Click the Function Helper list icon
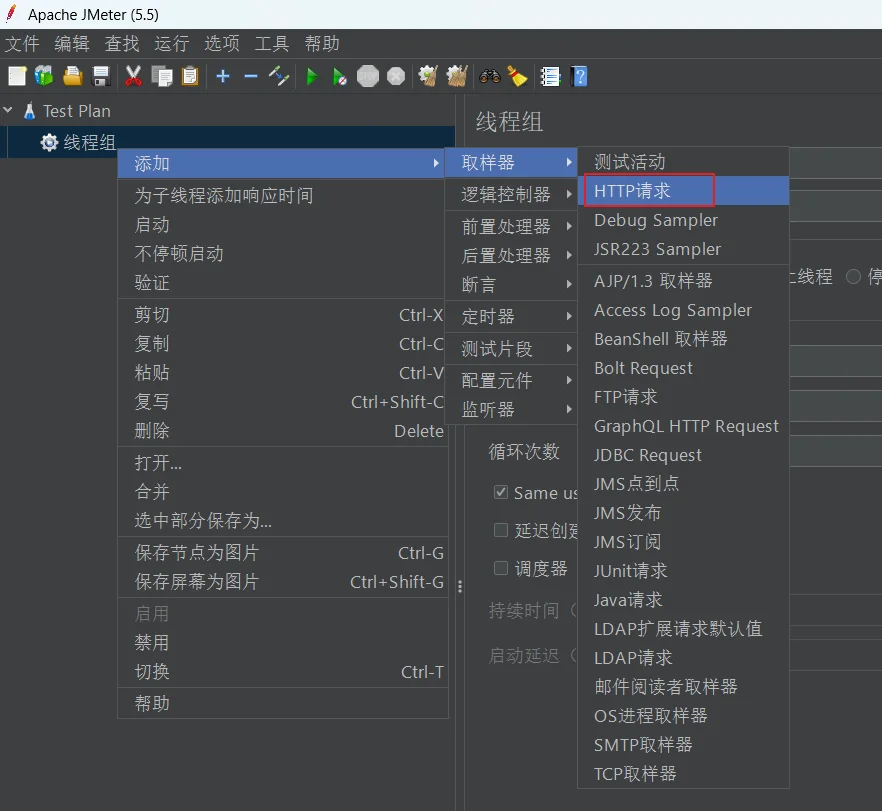Image resolution: width=882 pixels, height=811 pixels. (x=550, y=76)
